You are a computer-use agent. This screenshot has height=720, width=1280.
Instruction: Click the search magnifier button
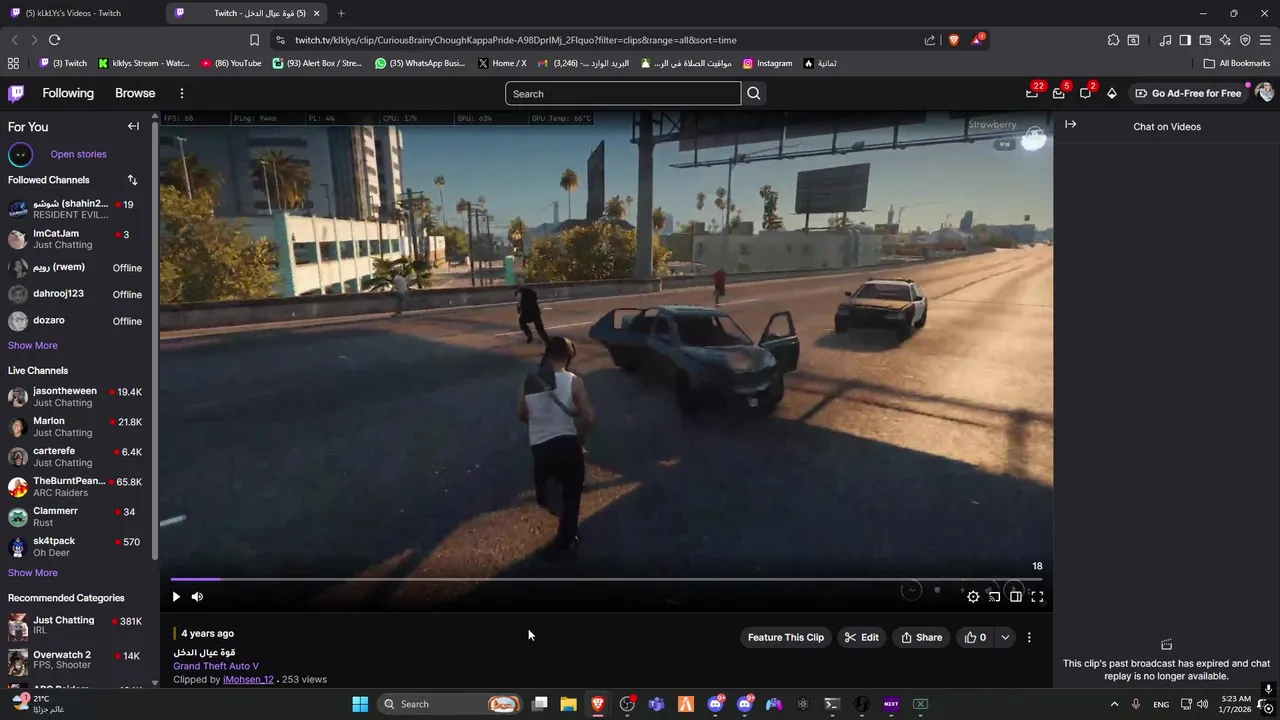(754, 94)
